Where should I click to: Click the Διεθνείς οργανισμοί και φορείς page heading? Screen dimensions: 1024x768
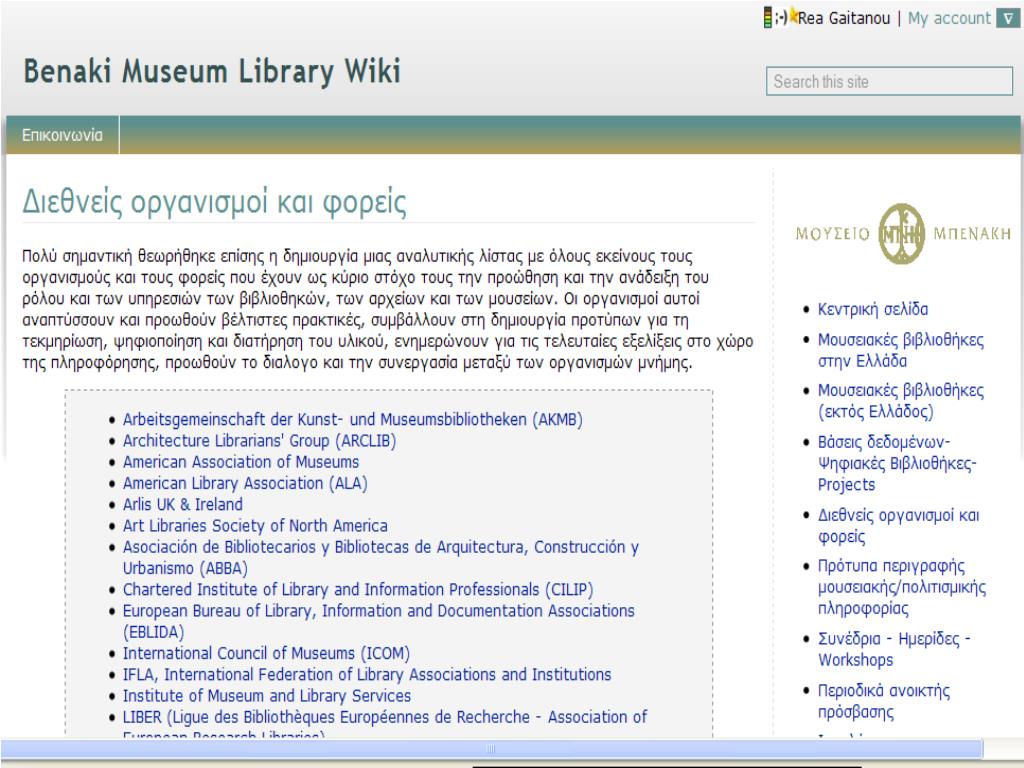pos(215,202)
